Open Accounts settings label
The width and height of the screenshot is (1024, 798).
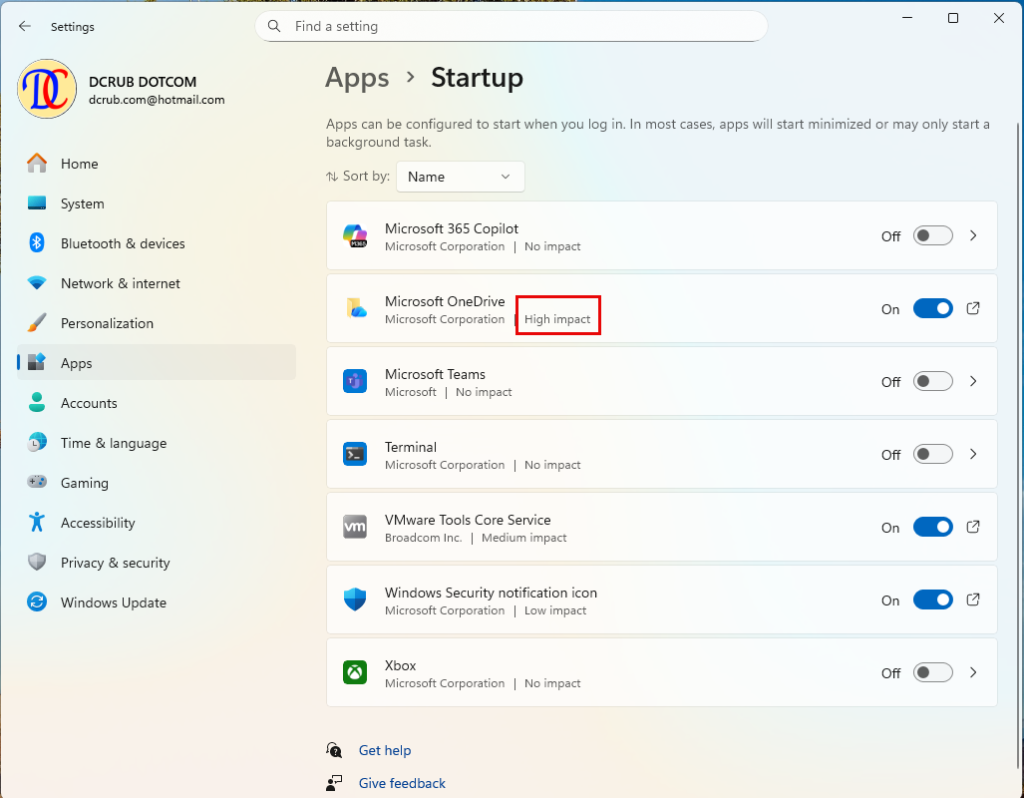click(x=89, y=403)
